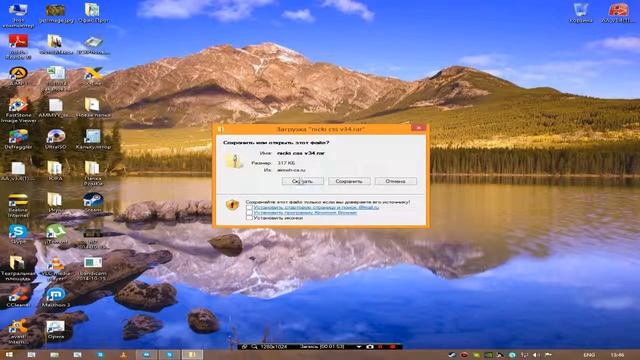The width and height of the screenshot is (640, 360).
Task: Launch the VLC media player shortcut
Action: click(56, 269)
